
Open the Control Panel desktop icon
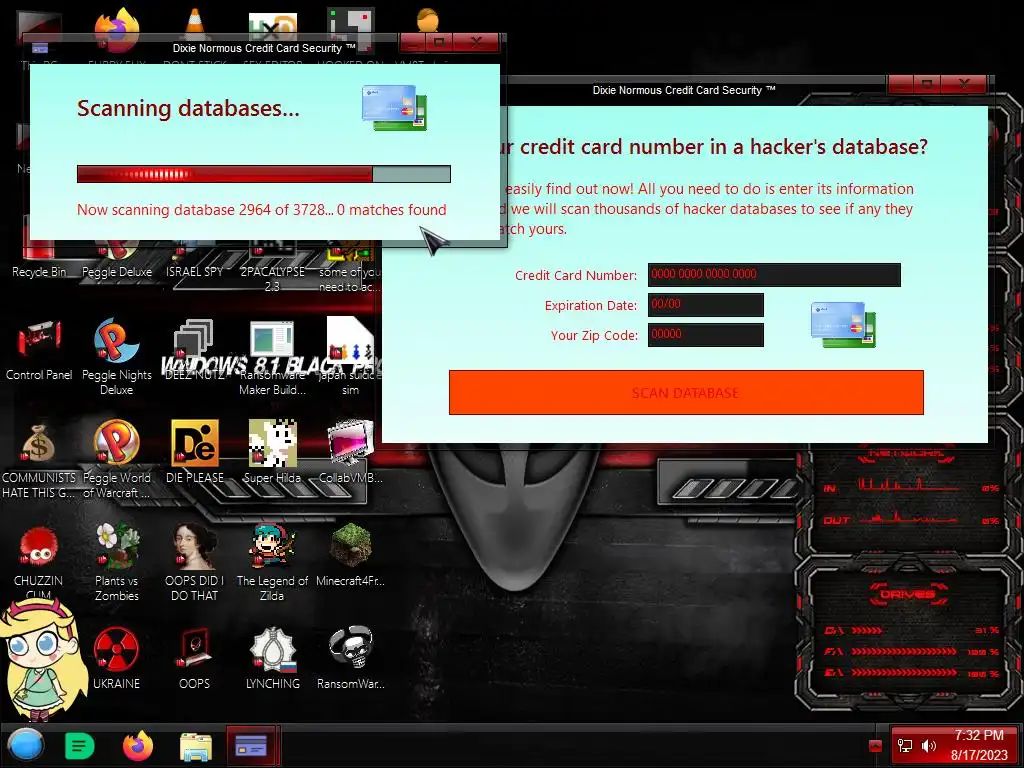click(39, 350)
